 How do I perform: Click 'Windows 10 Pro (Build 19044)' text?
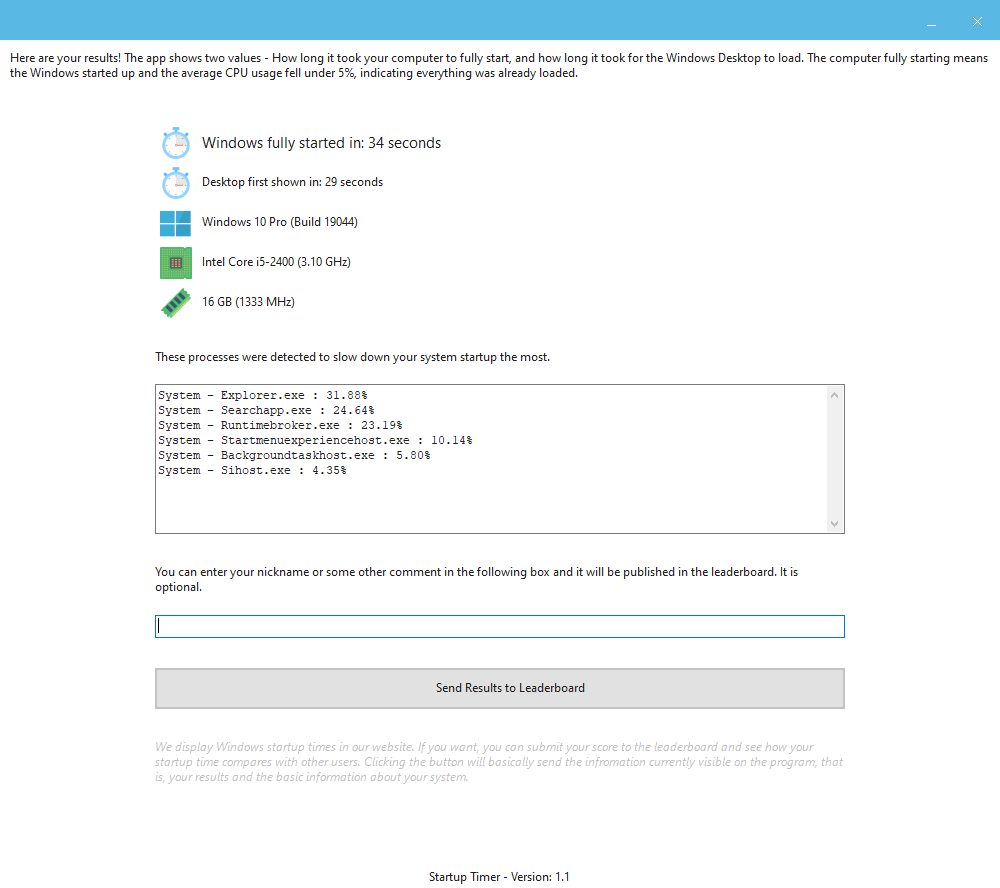(x=279, y=222)
